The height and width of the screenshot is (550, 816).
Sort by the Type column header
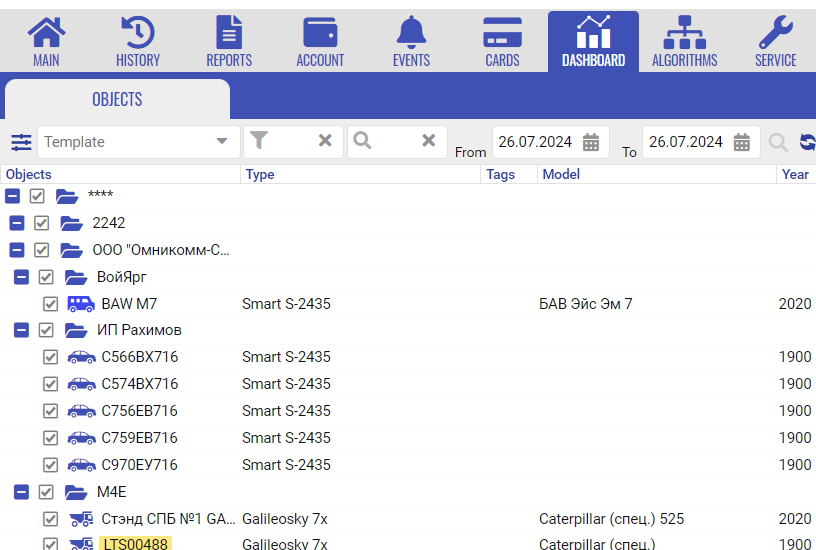point(260,174)
